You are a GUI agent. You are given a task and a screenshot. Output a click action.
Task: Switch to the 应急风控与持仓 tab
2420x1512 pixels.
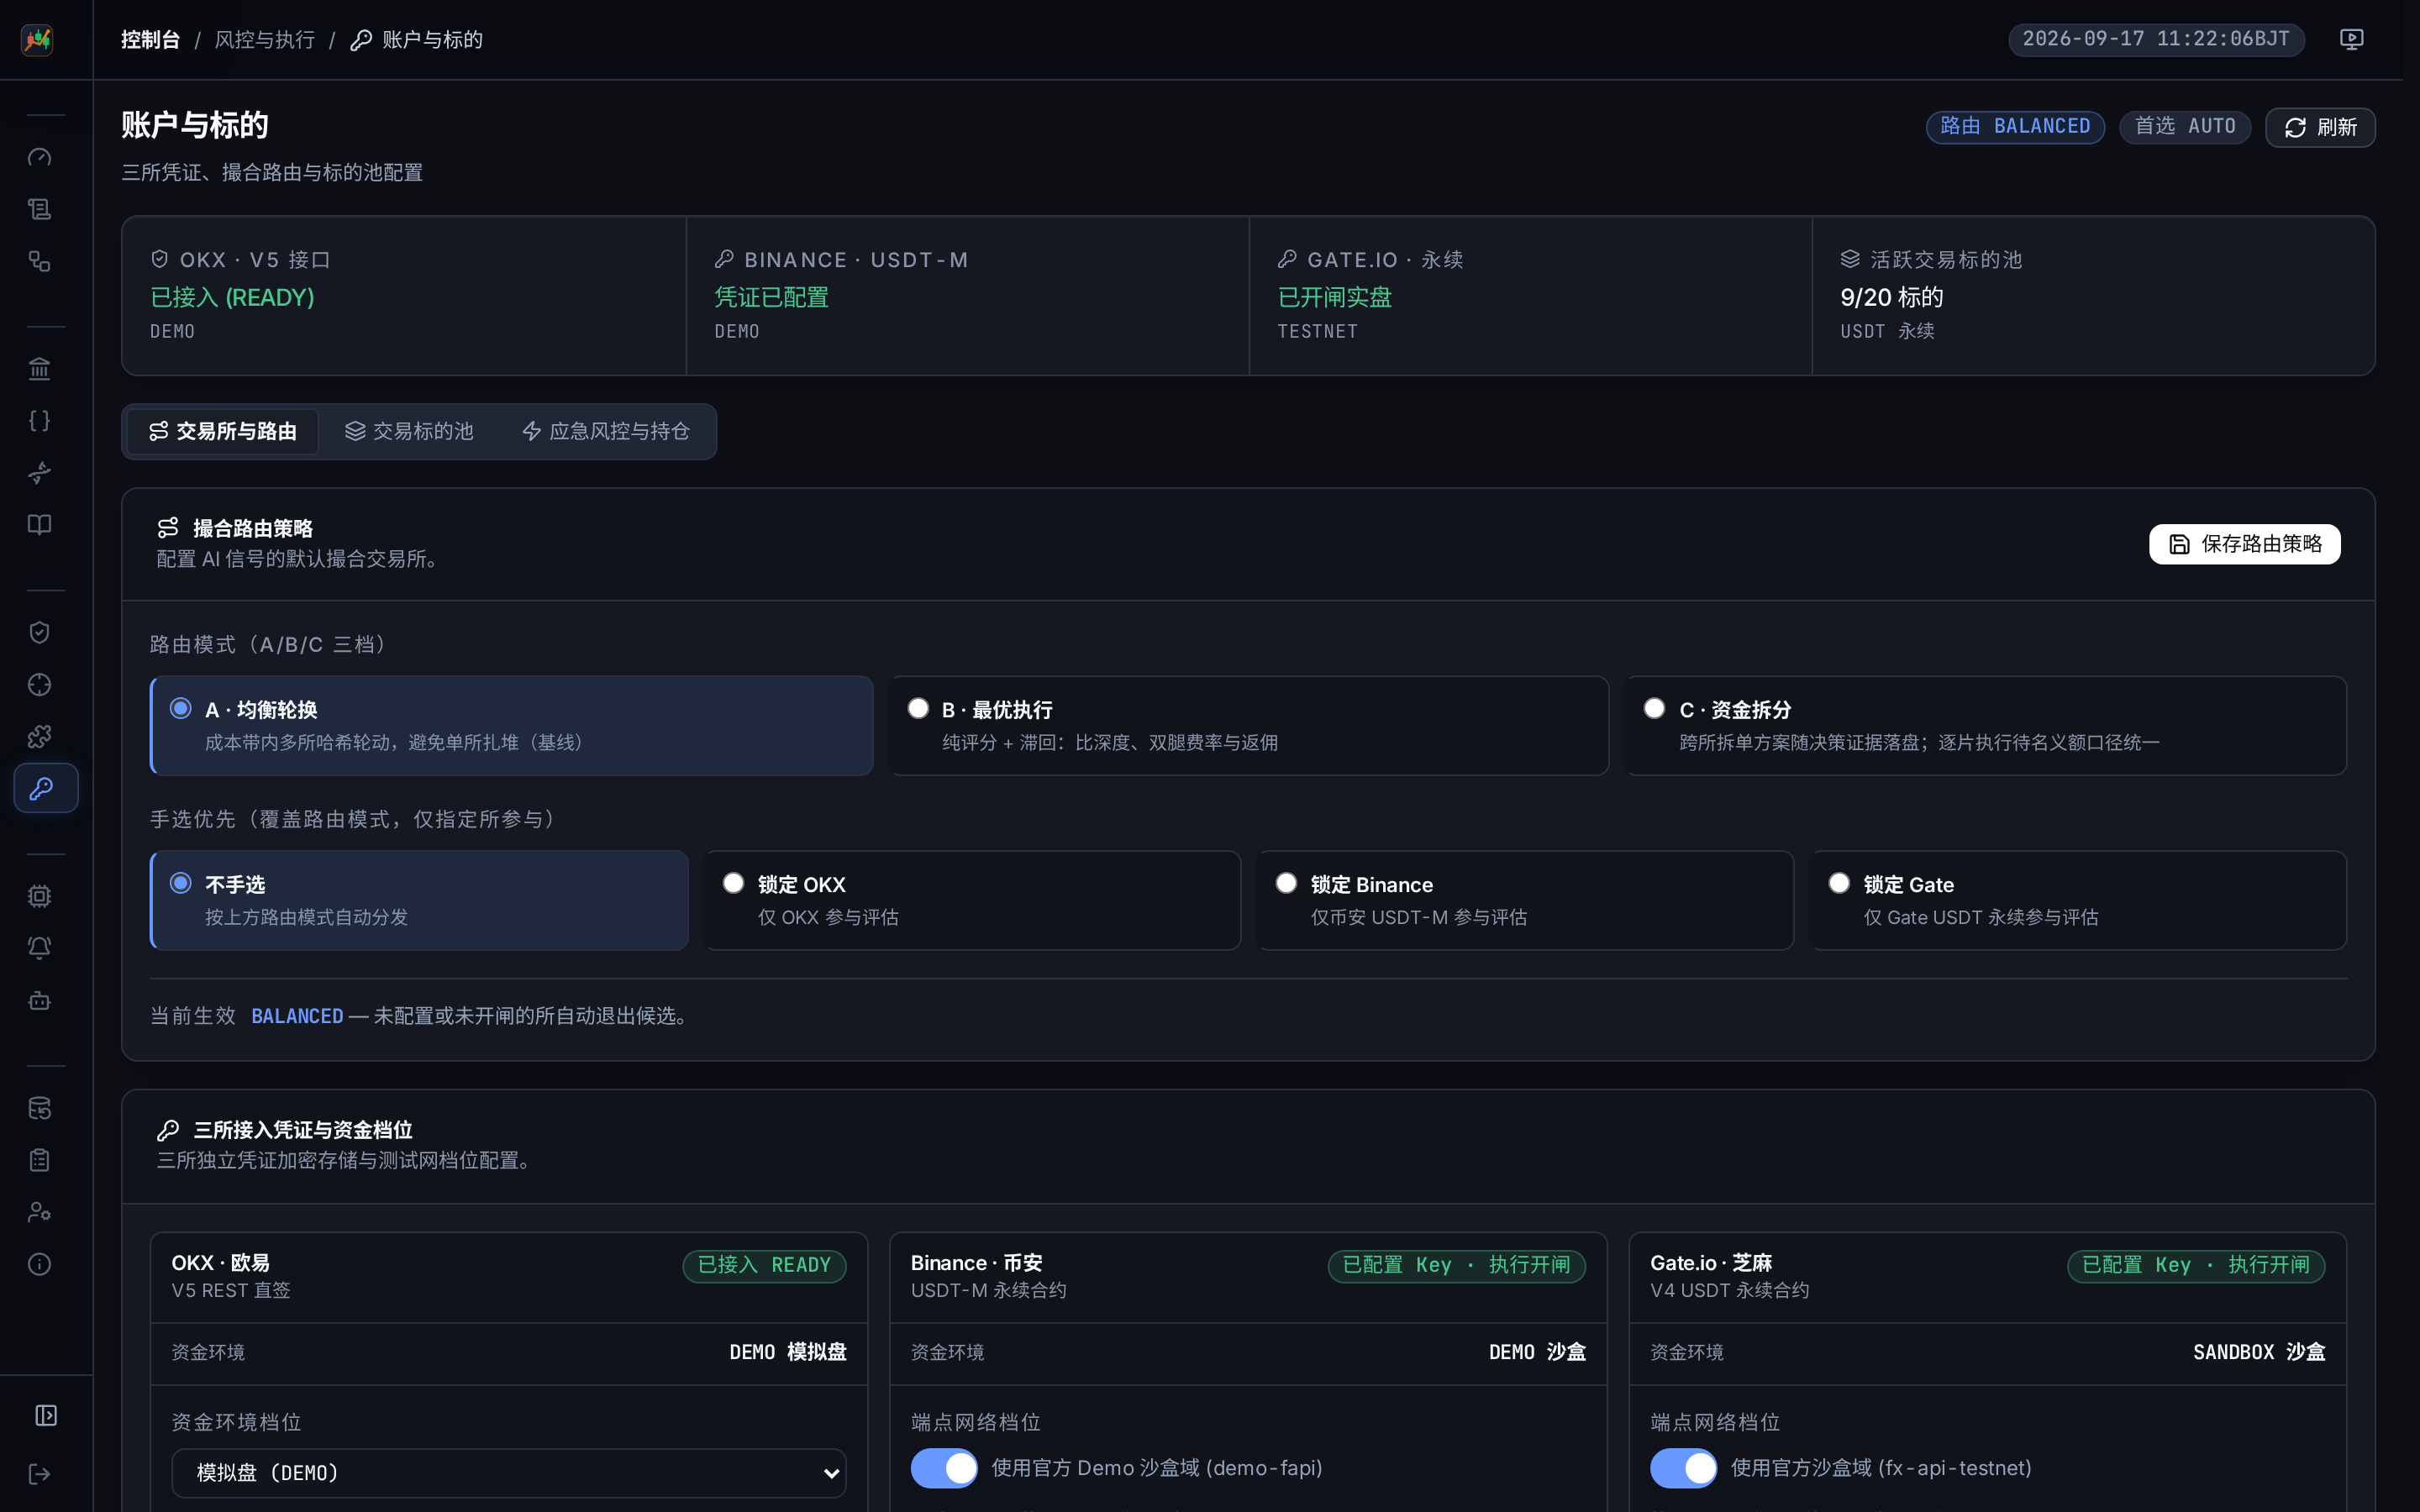606,431
